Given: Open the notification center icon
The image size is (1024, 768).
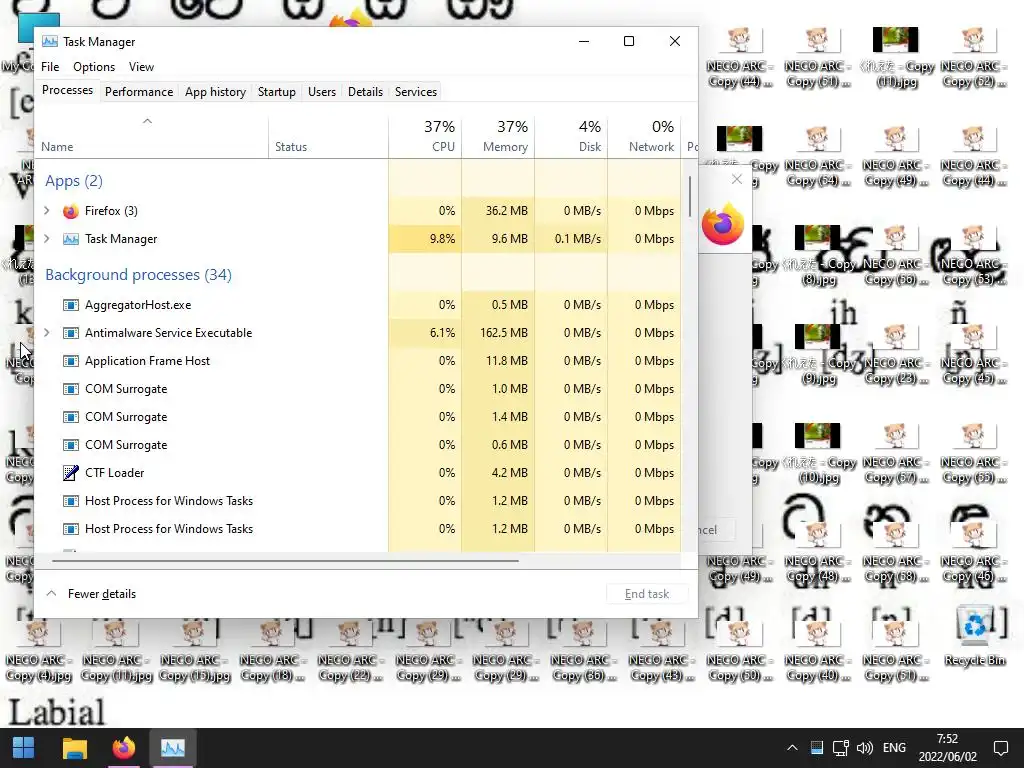Looking at the screenshot, I should point(1000,748).
